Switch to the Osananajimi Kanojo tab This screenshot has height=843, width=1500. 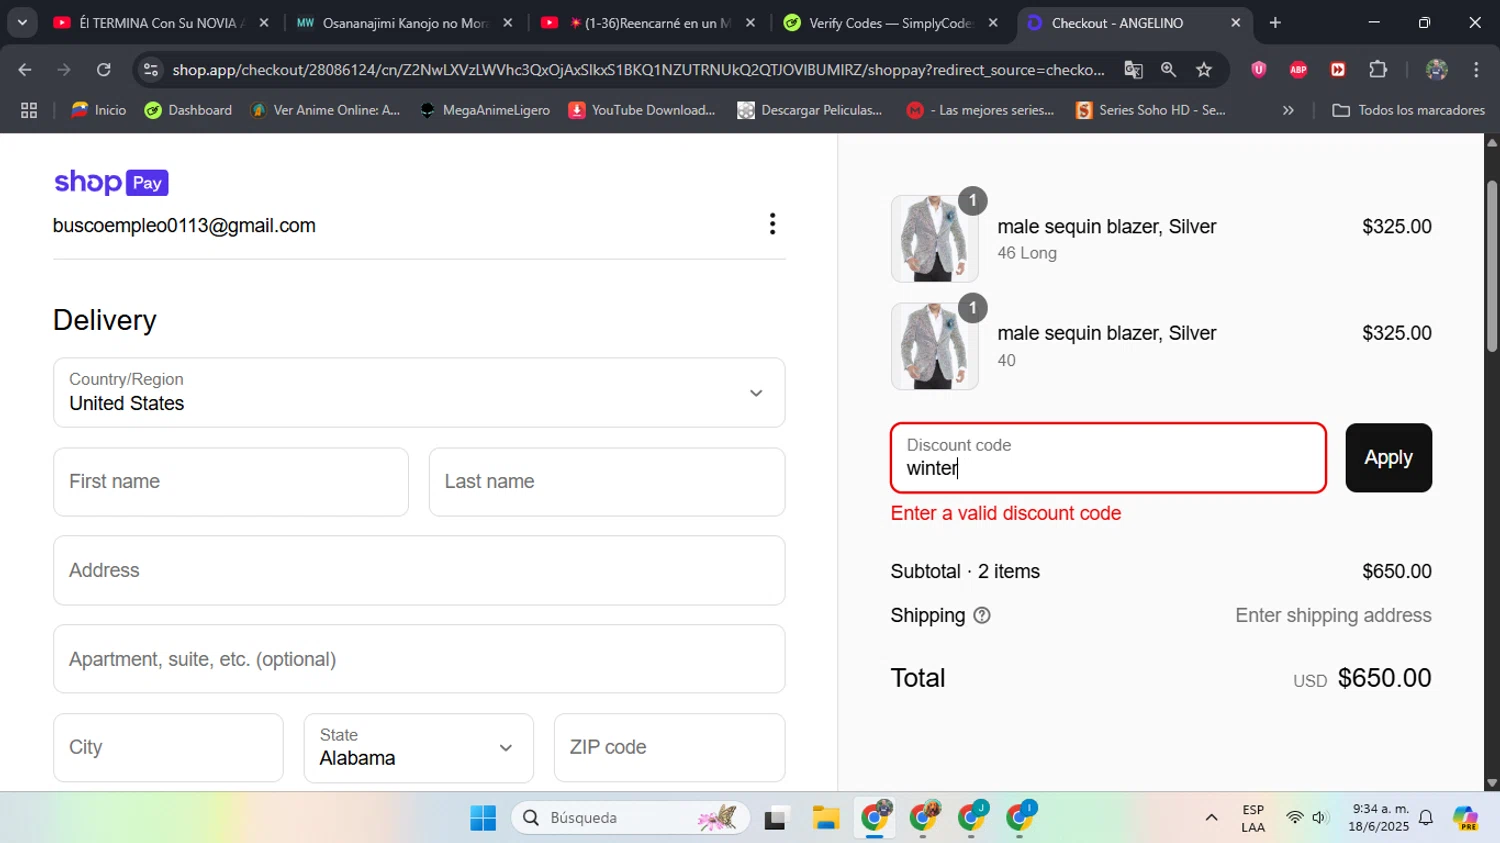(405, 23)
